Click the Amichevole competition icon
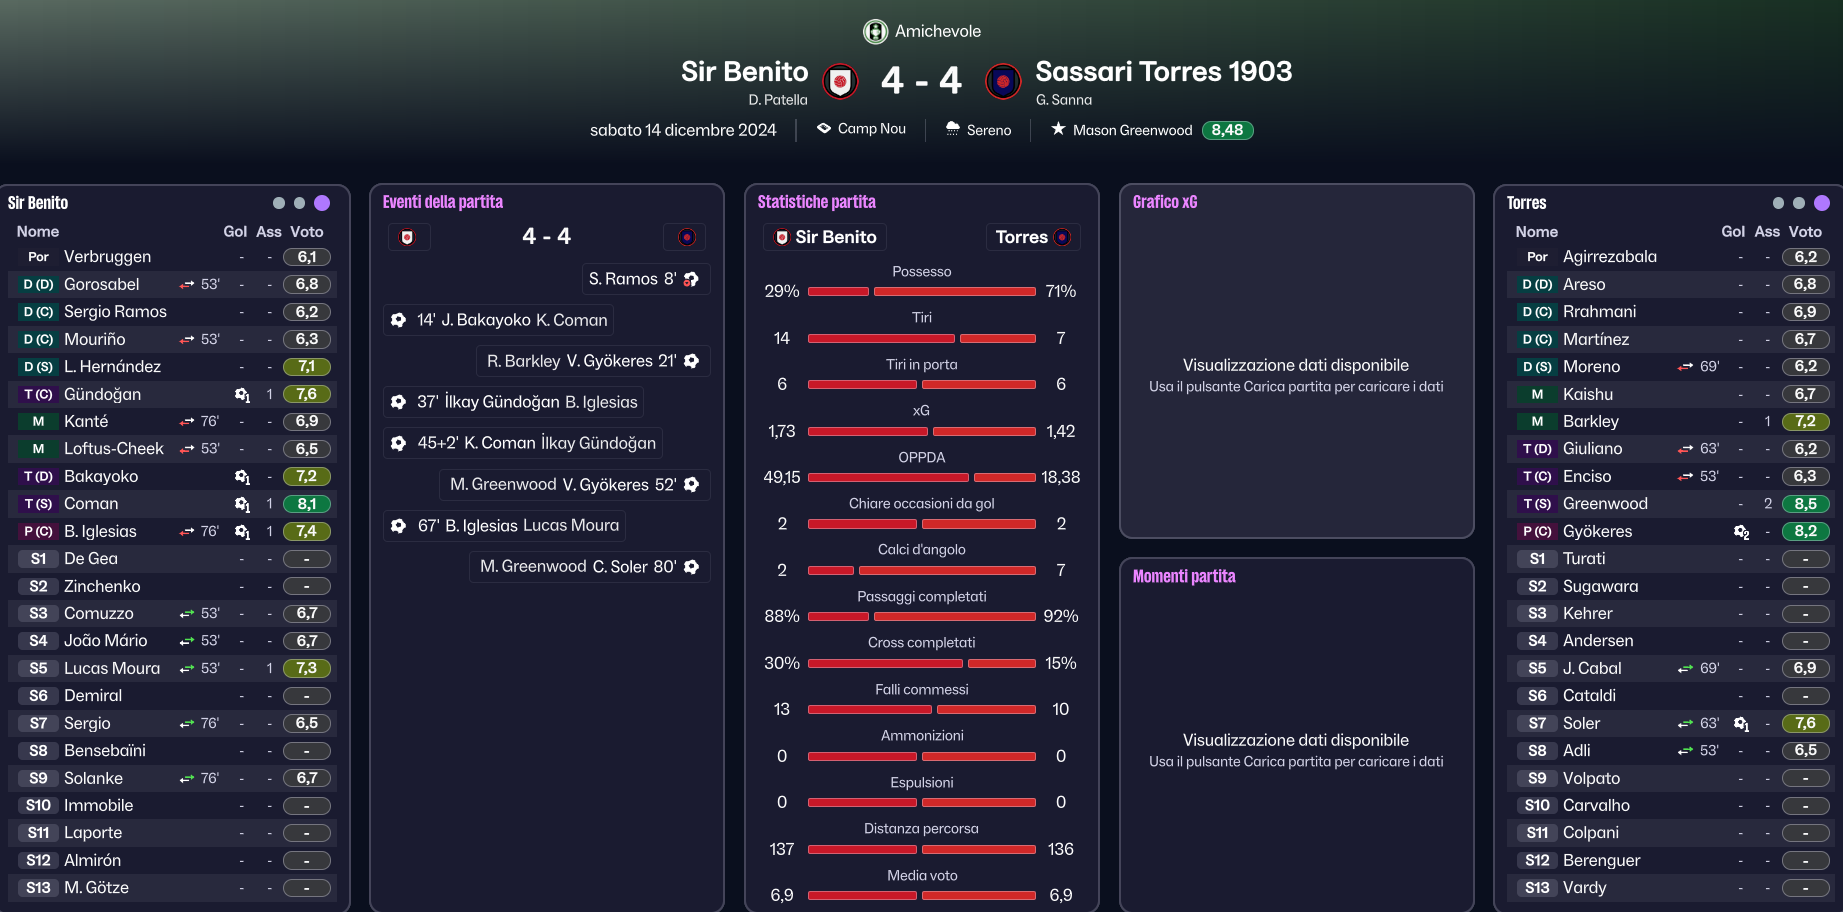The width and height of the screenshot is (1843, 912). (875, 32)
